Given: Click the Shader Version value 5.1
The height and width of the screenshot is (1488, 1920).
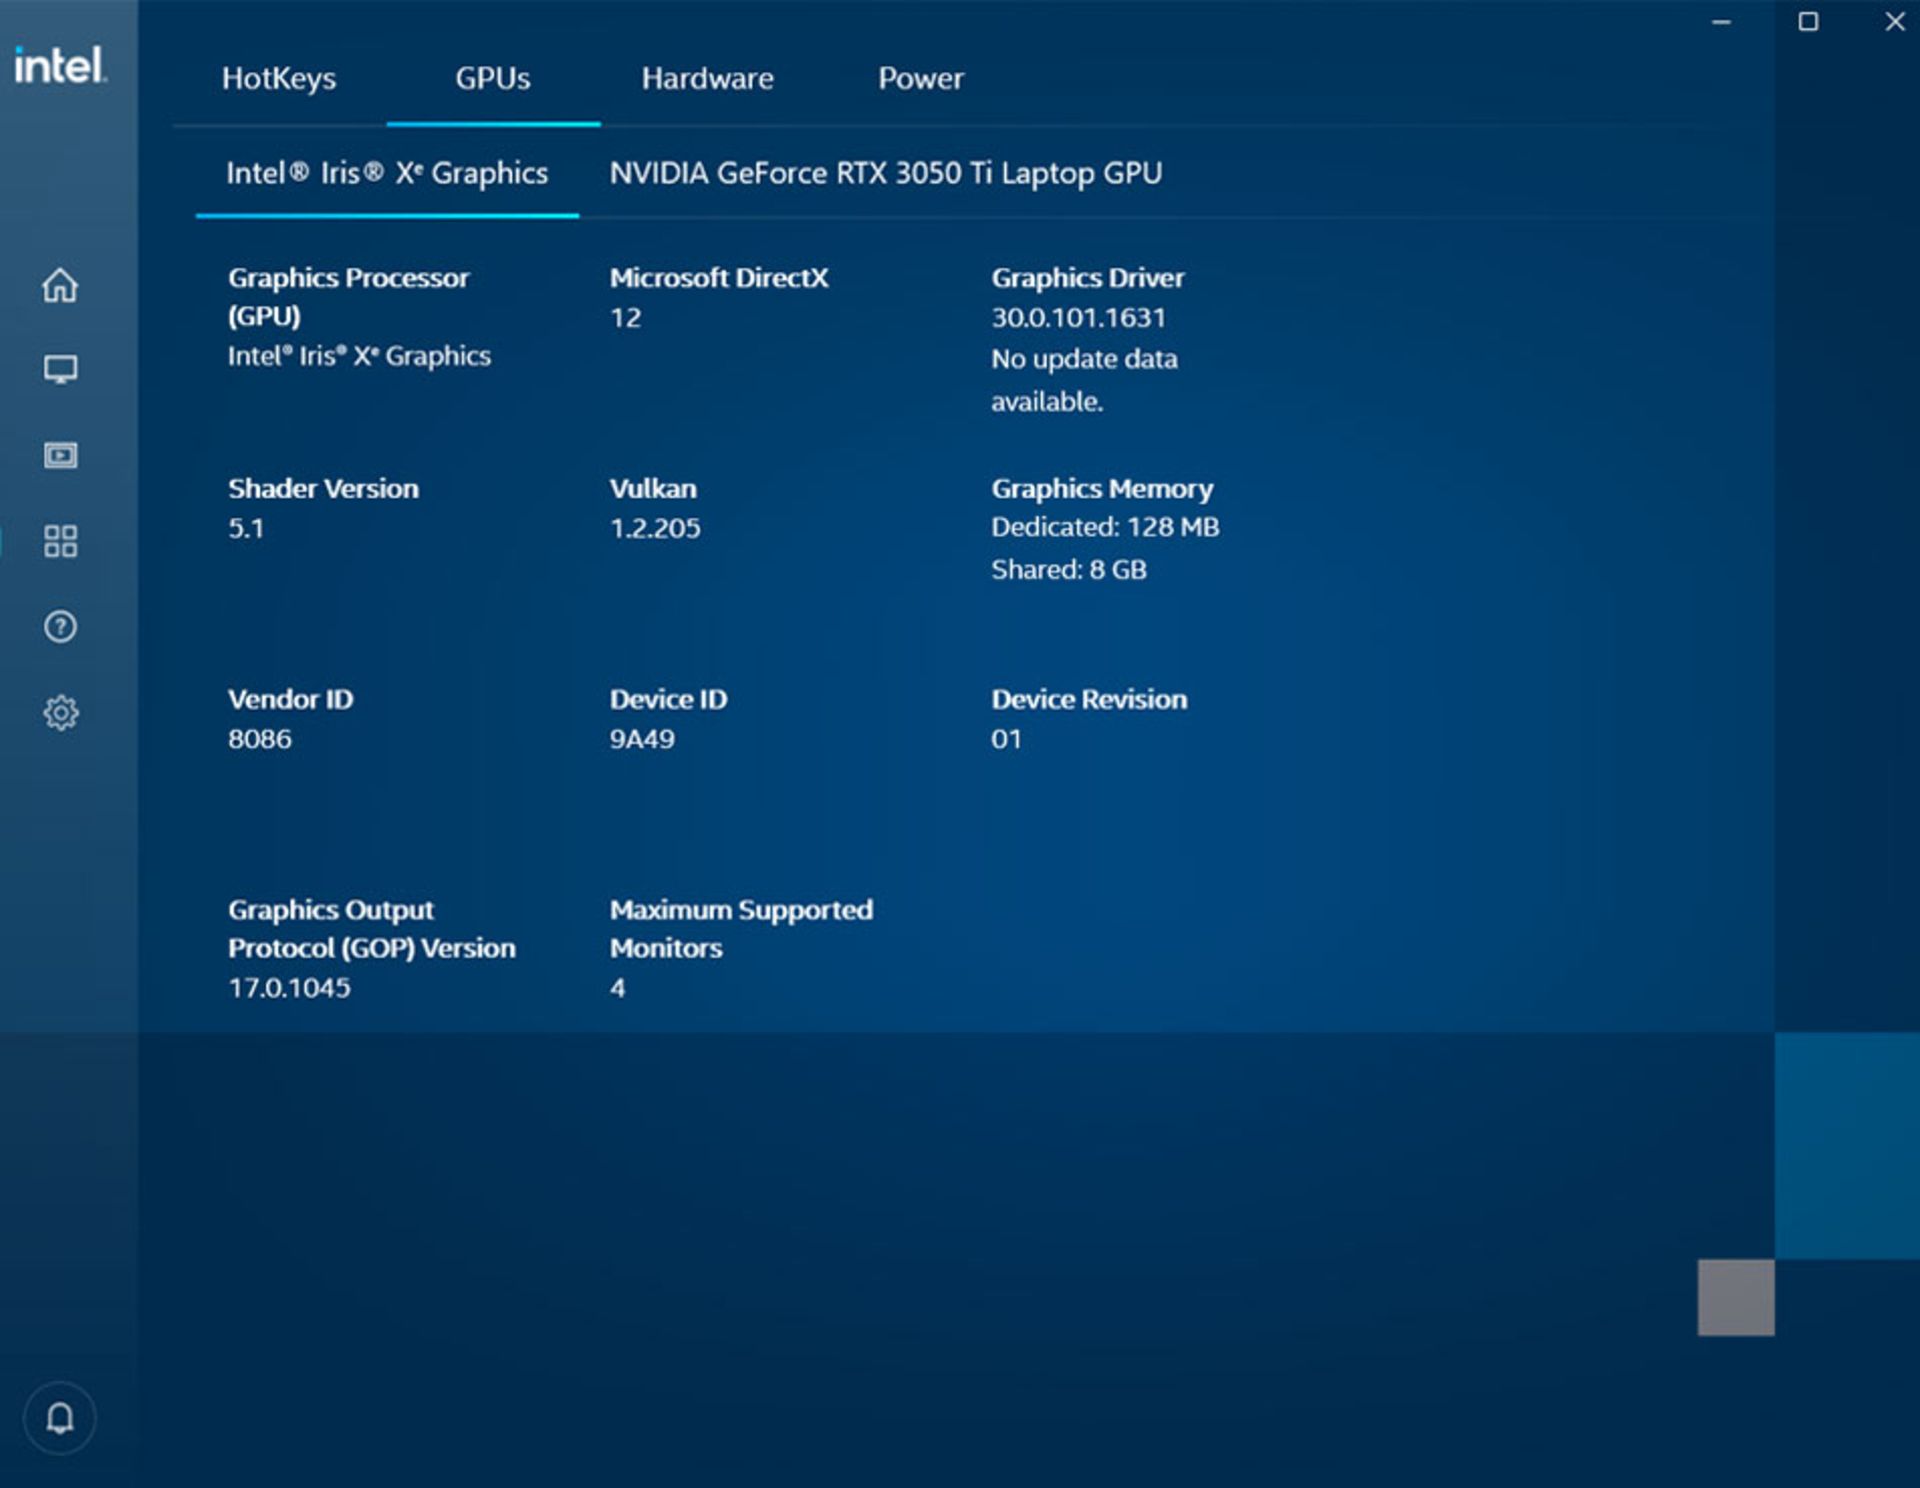Looking at the screenshot, I should 246,528.
